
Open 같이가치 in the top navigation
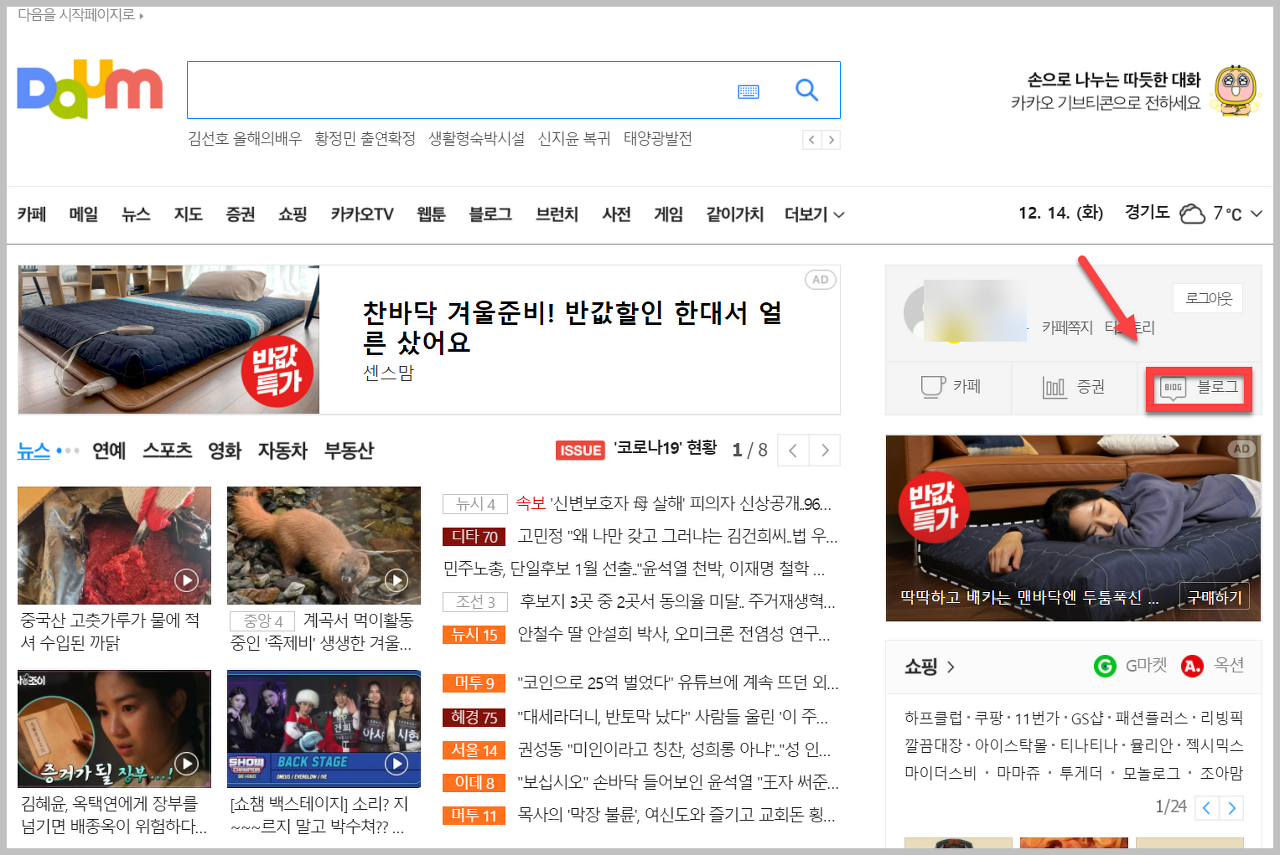tap(735, 214)
